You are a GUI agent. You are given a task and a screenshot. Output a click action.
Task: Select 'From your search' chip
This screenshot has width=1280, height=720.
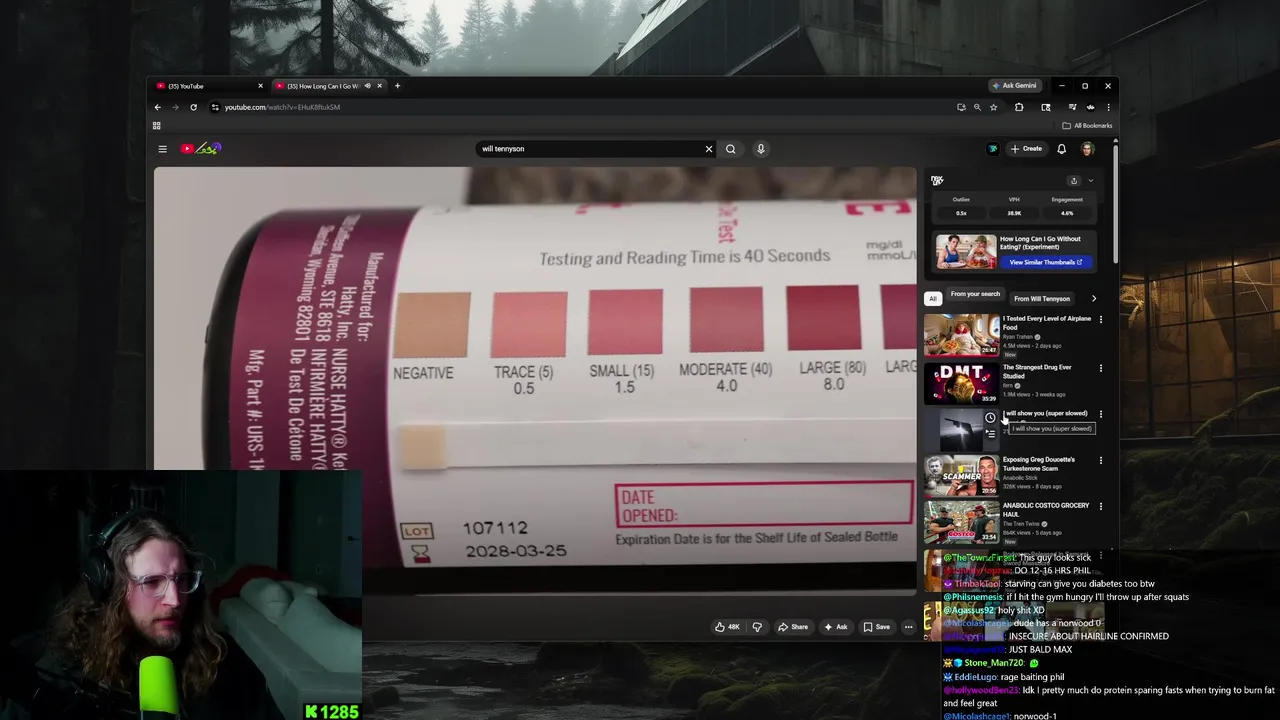pyautogui.click(x=975, y=294)
